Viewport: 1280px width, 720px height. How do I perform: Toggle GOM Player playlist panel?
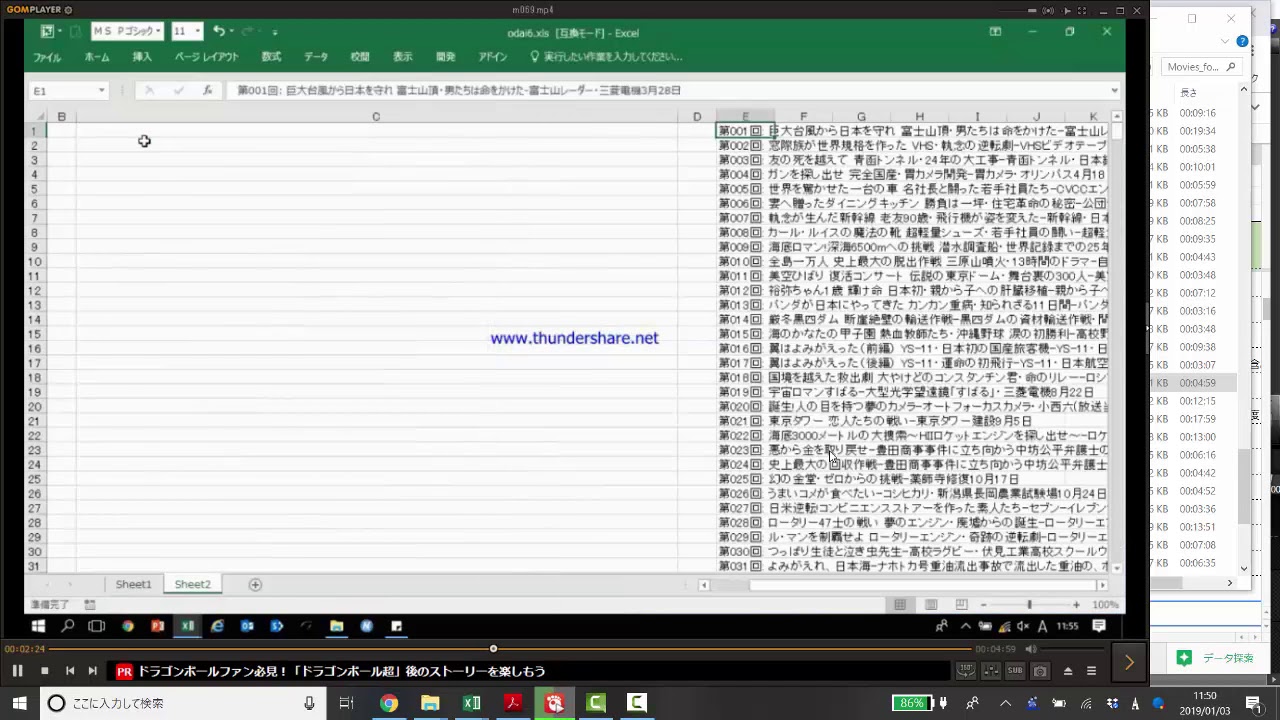[1091, 671]
